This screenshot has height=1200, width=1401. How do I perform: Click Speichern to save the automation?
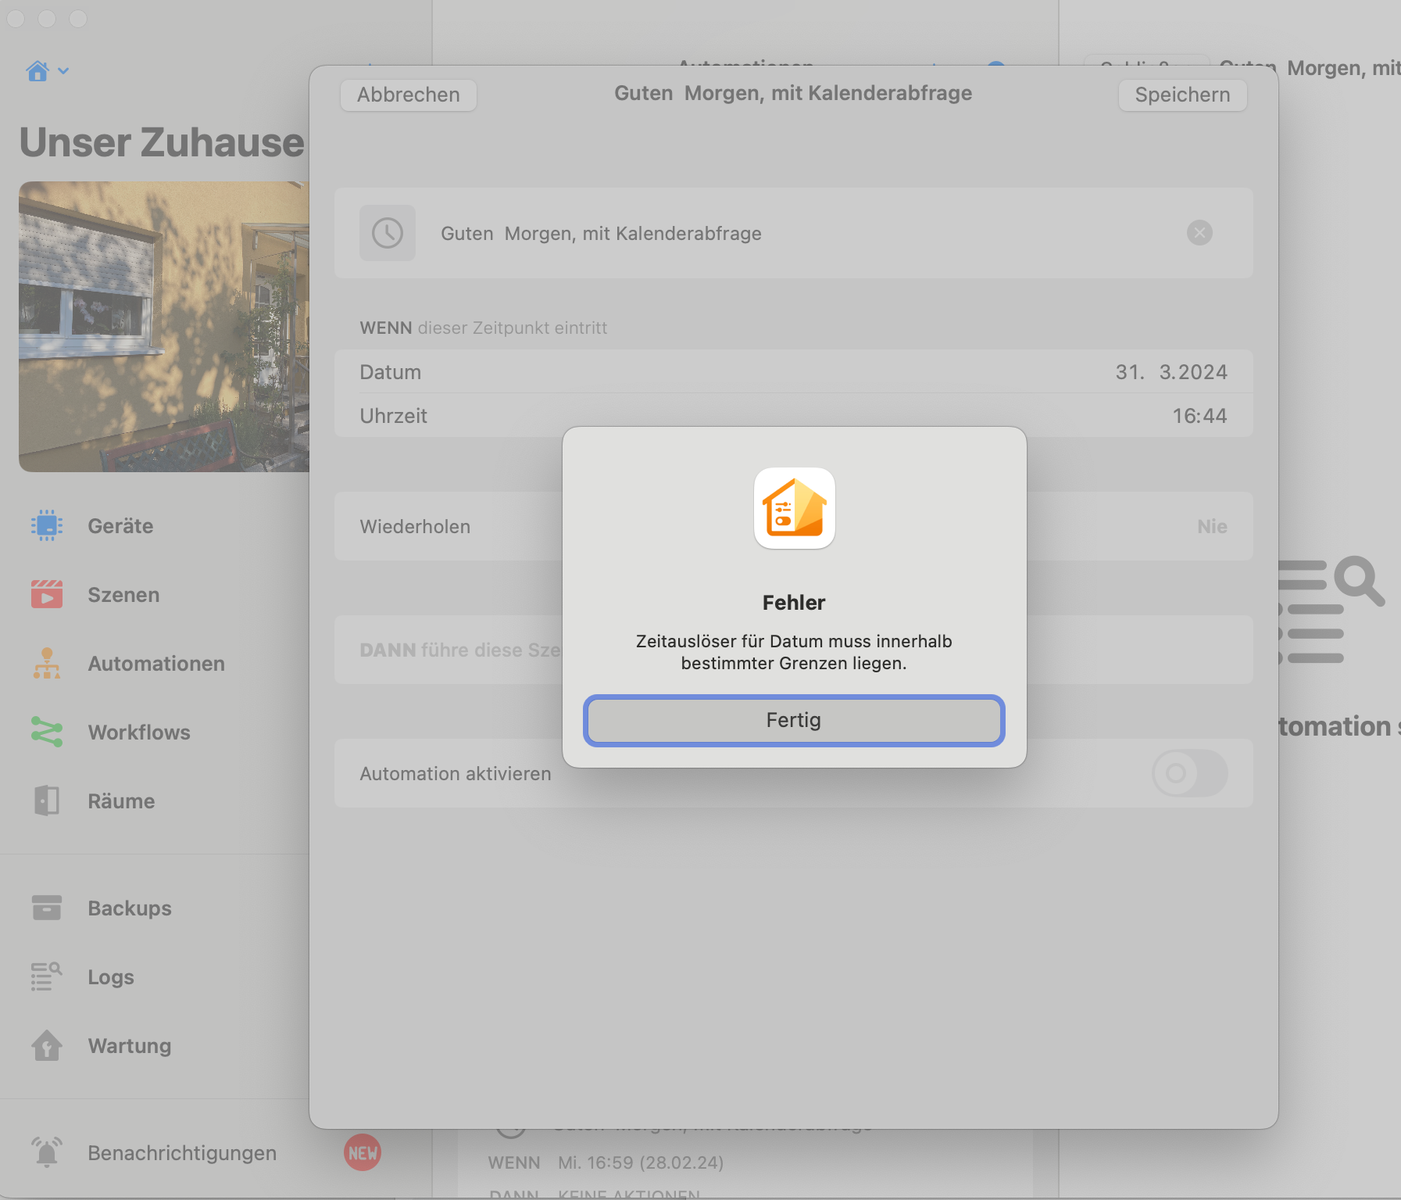(x=1182, y=95)
